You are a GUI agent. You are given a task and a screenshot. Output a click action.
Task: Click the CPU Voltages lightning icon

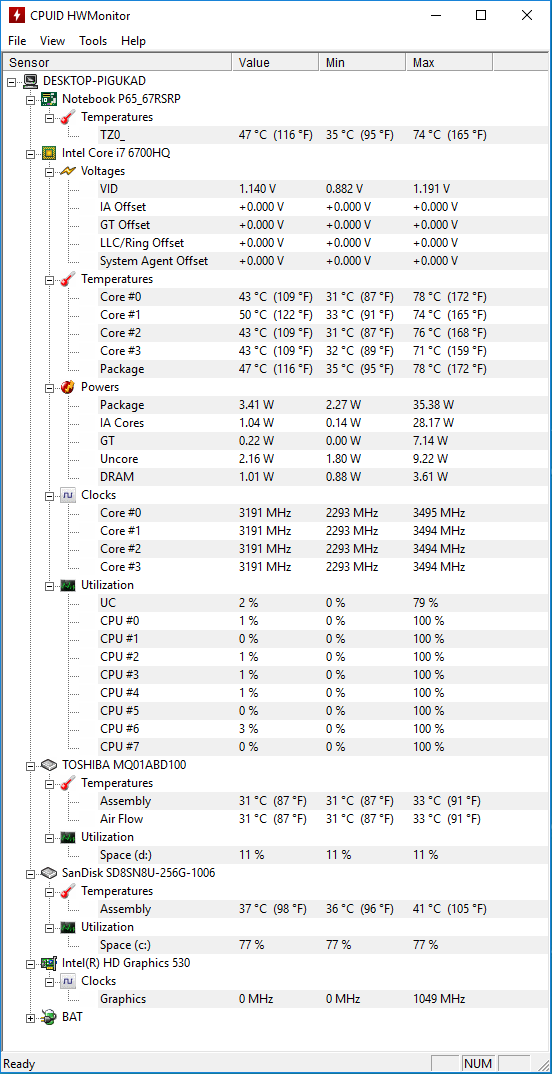68,171
